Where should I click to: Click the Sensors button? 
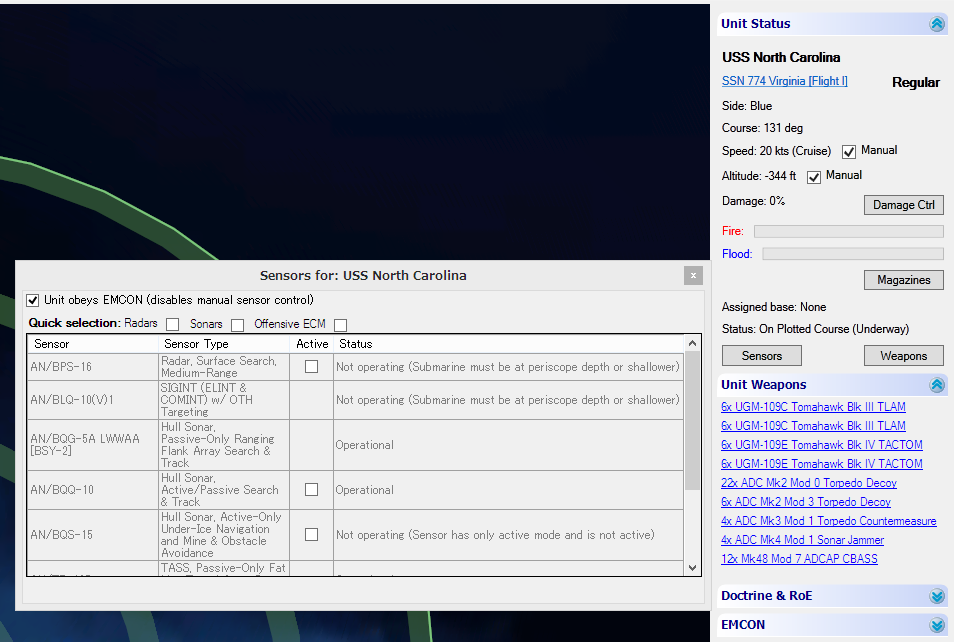[762, 356]
